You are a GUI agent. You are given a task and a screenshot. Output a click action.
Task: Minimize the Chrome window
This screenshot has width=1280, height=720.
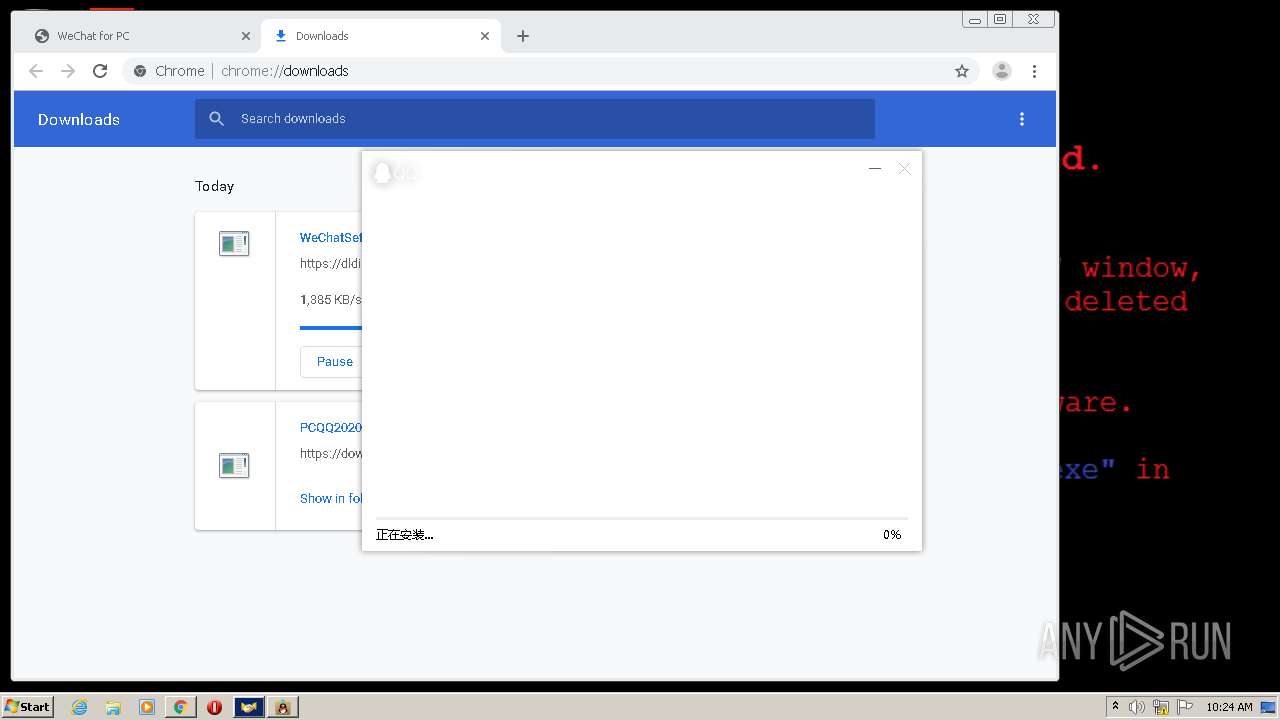(975, 19)
